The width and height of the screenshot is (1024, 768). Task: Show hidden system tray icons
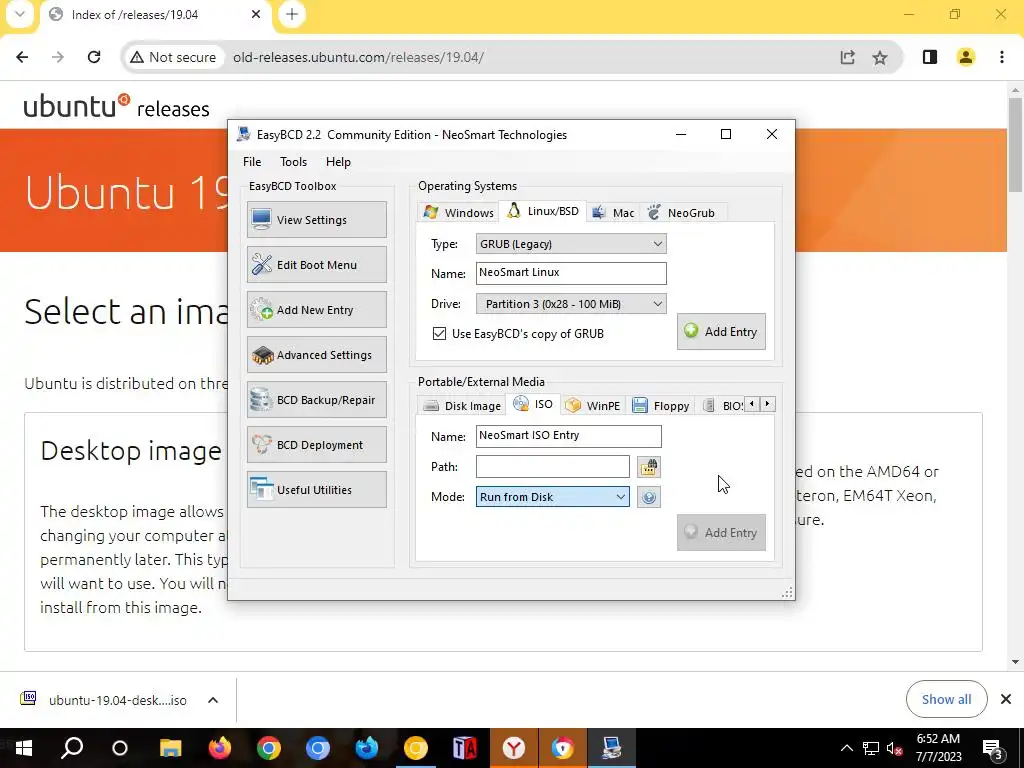(x=846, y=748)
